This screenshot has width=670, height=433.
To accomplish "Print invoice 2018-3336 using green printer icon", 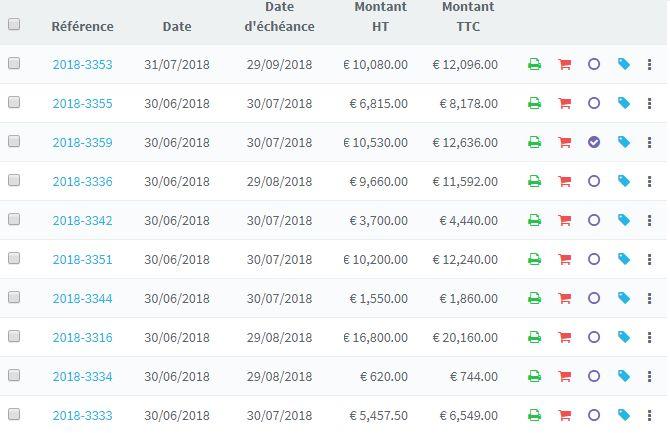I will click(534, 182).
